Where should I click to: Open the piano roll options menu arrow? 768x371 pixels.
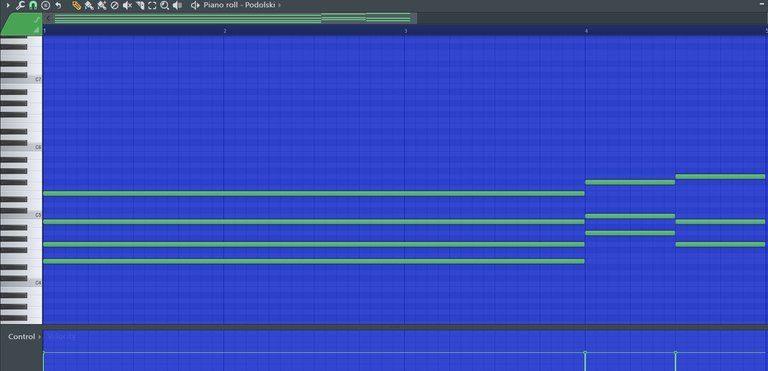[7, 5]
